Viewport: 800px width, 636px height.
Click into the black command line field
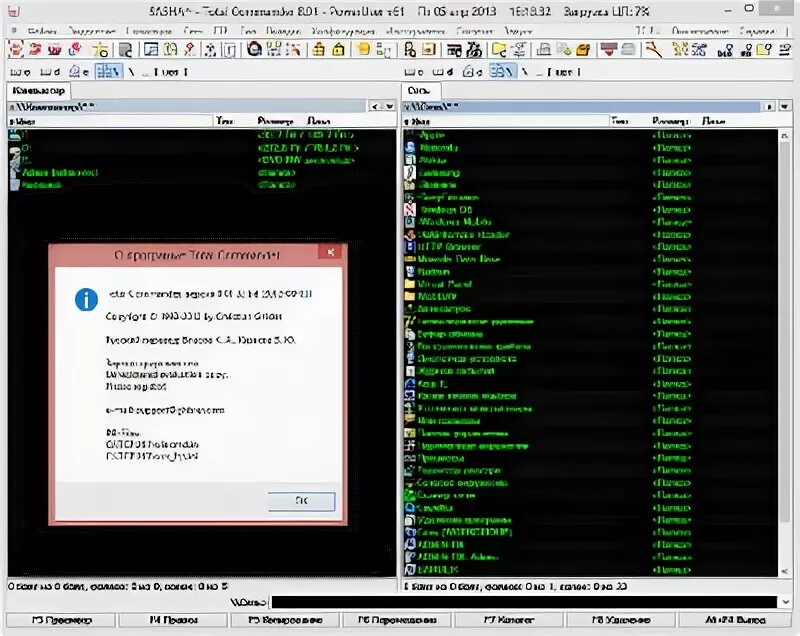click(524, 602)
